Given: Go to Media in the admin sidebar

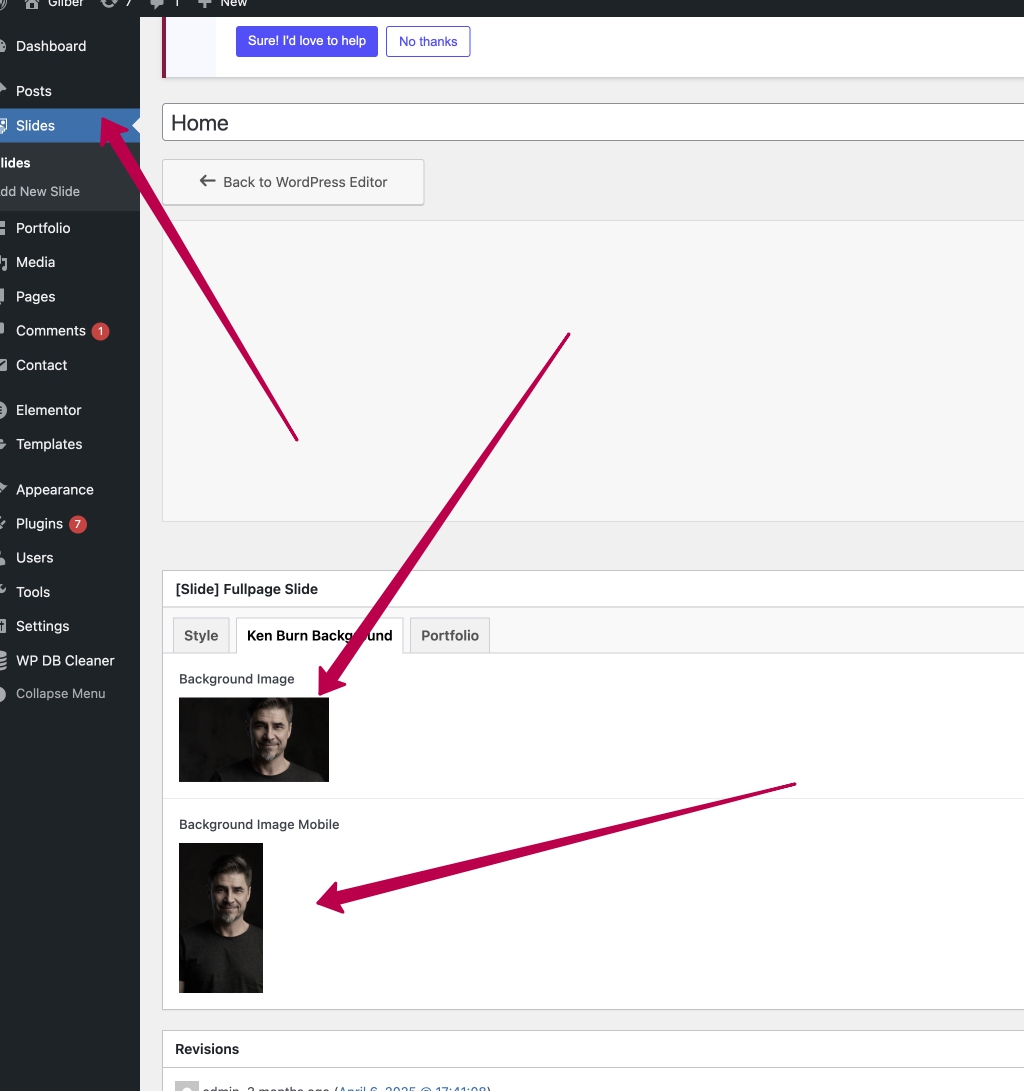Looking at the screenshot, I should click(35, 262).
